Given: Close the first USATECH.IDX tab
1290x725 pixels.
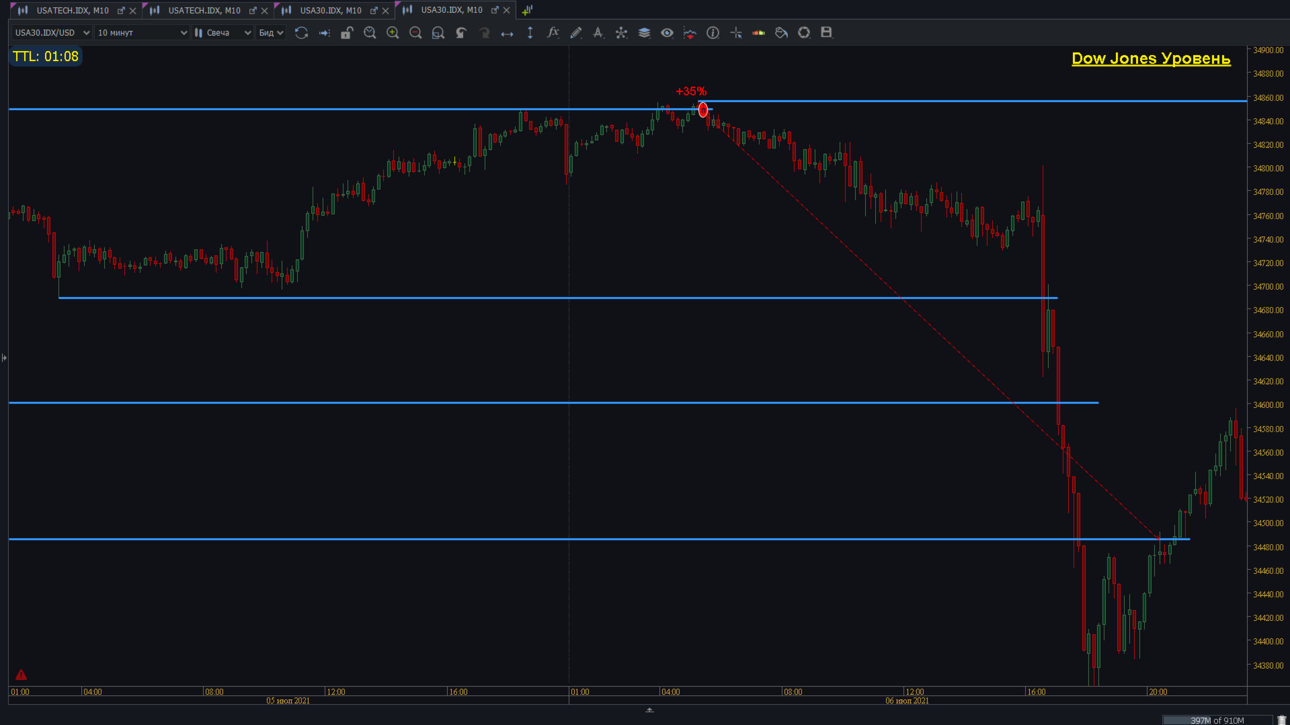Looking at the screenshot, I should pos(133,11).
